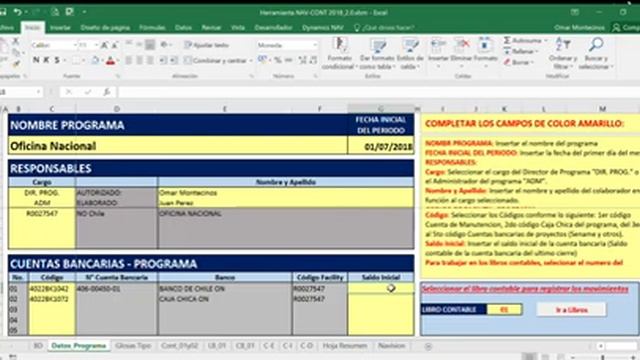The image size is (640, 360).
Task: Open the Glosas Tipo sheet tab
Action: pyautogui.click(x=133, y=346)
